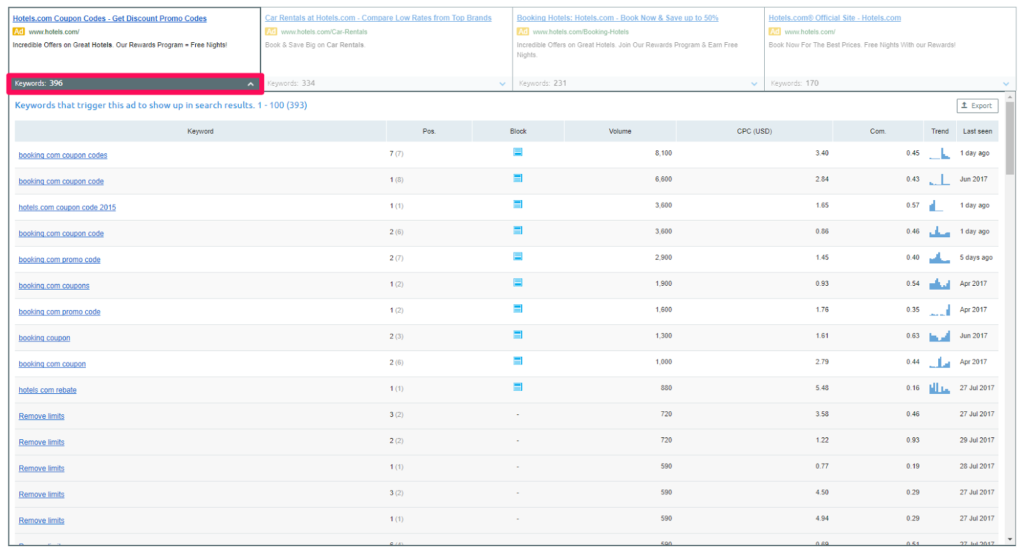Open the hotels com rebate keyword link
This screenshot has height=548, width=1024.
click(x=47, y=389)
